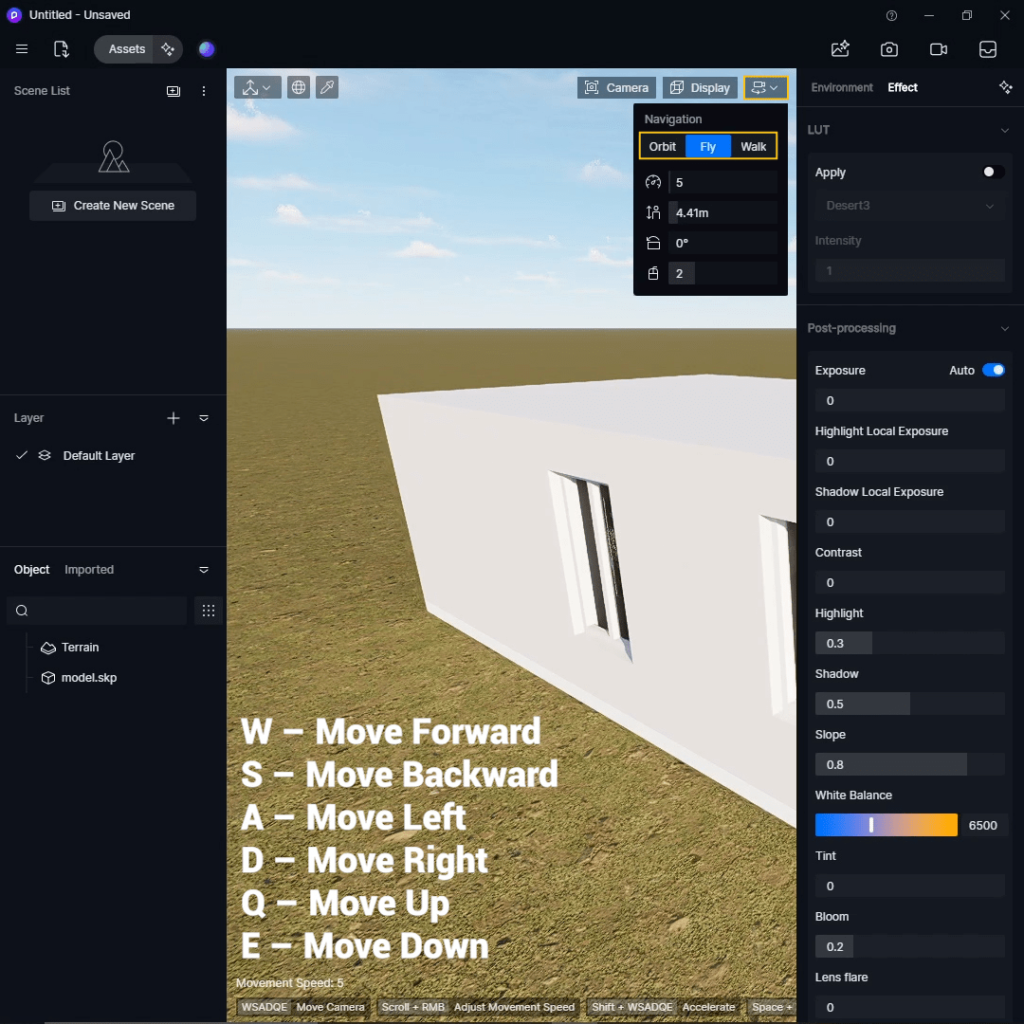Expand the navigation mode dropdown
This screenshot has height=1024, width=1024.
coord(766,88)
